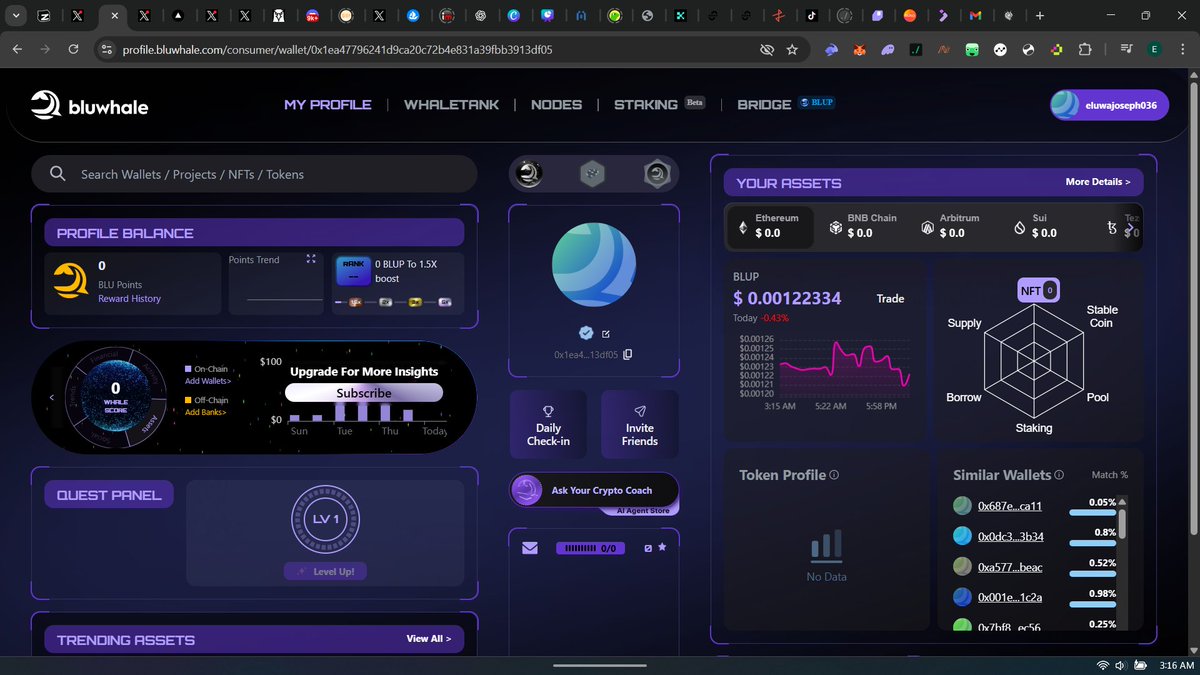Click the Arbitrum chain icon
The image size is (1200, 675).
point(927,228)
